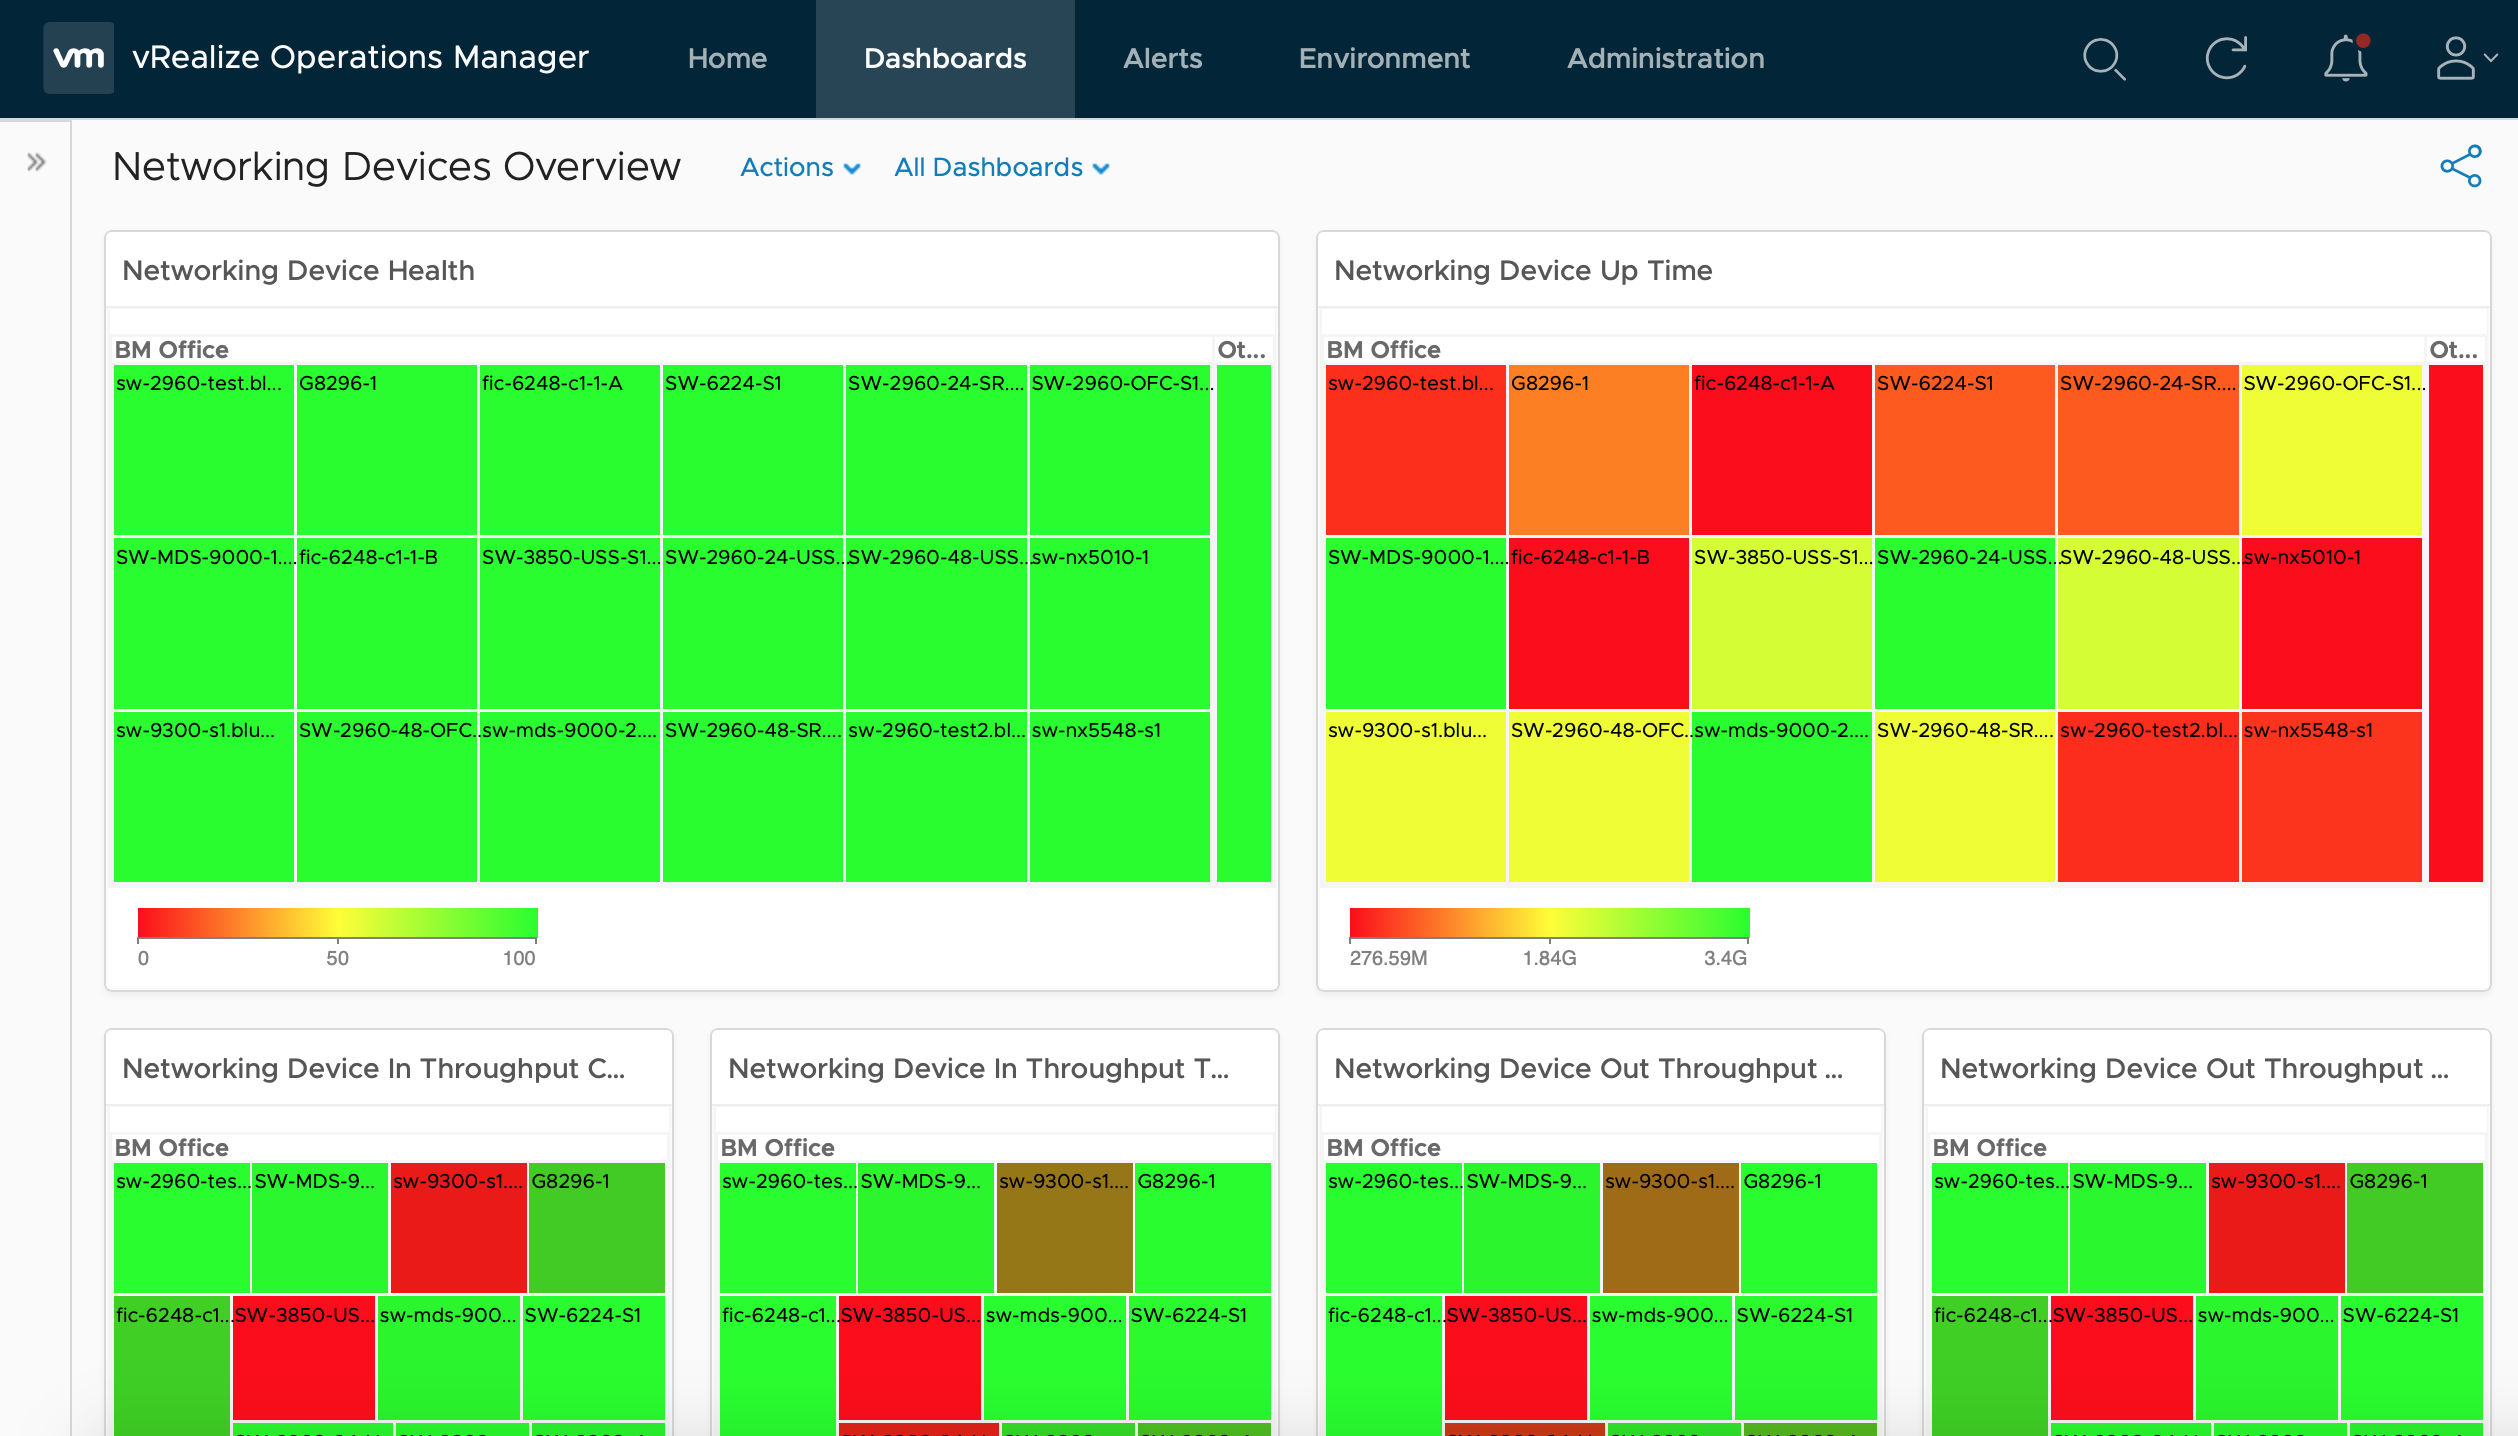2518x1436 pixels.
Task: Select red sw-nx5010-1 tile in Up Time
Action: (x=2332, y=623)
